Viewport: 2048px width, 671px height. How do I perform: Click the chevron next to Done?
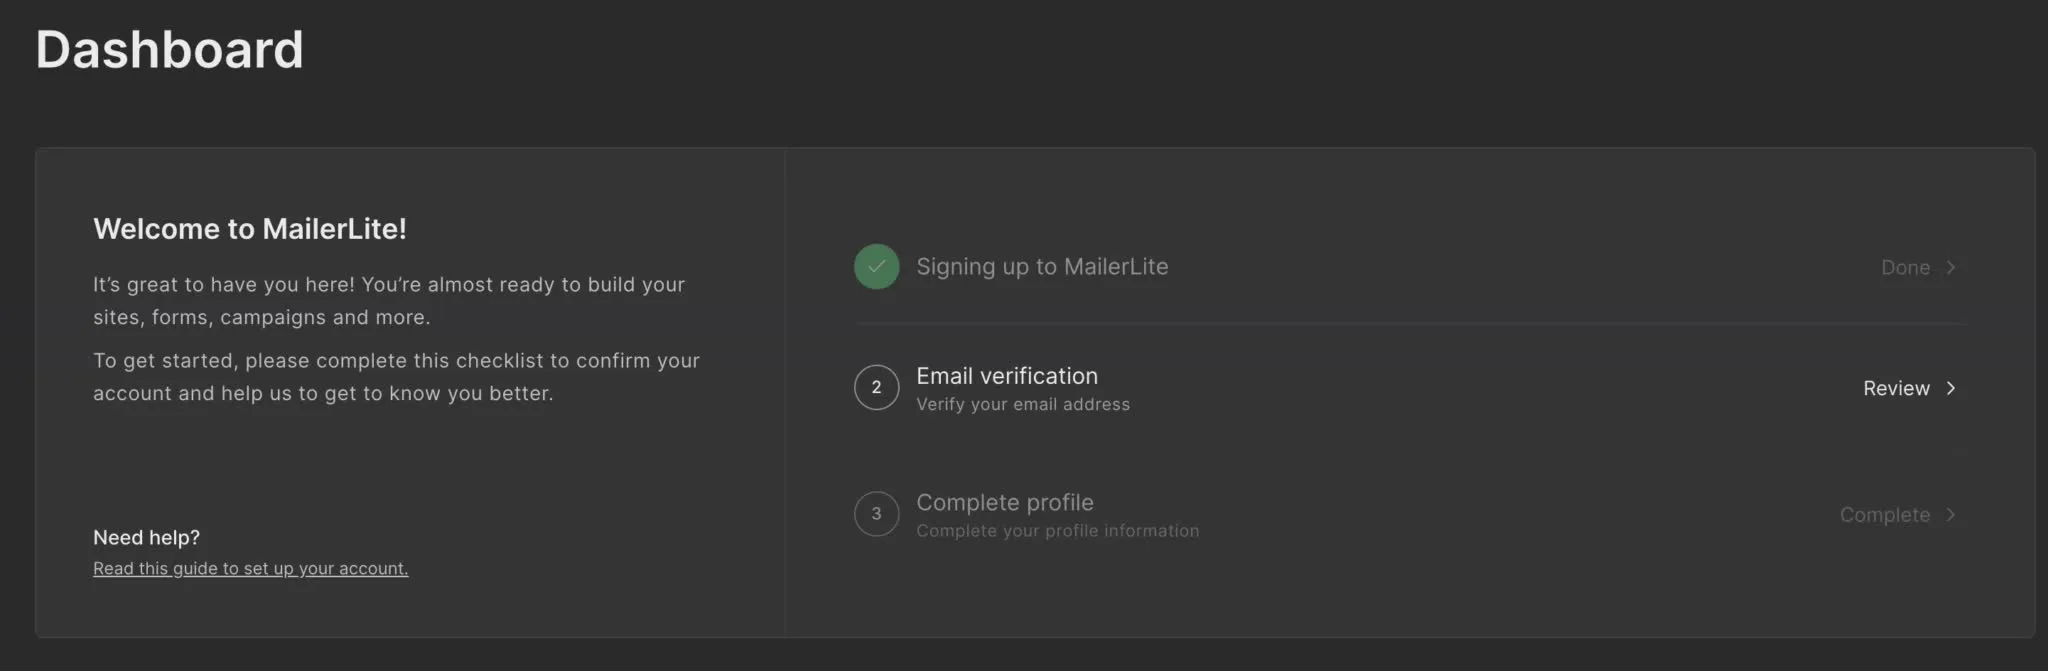tap(1951, 267)
